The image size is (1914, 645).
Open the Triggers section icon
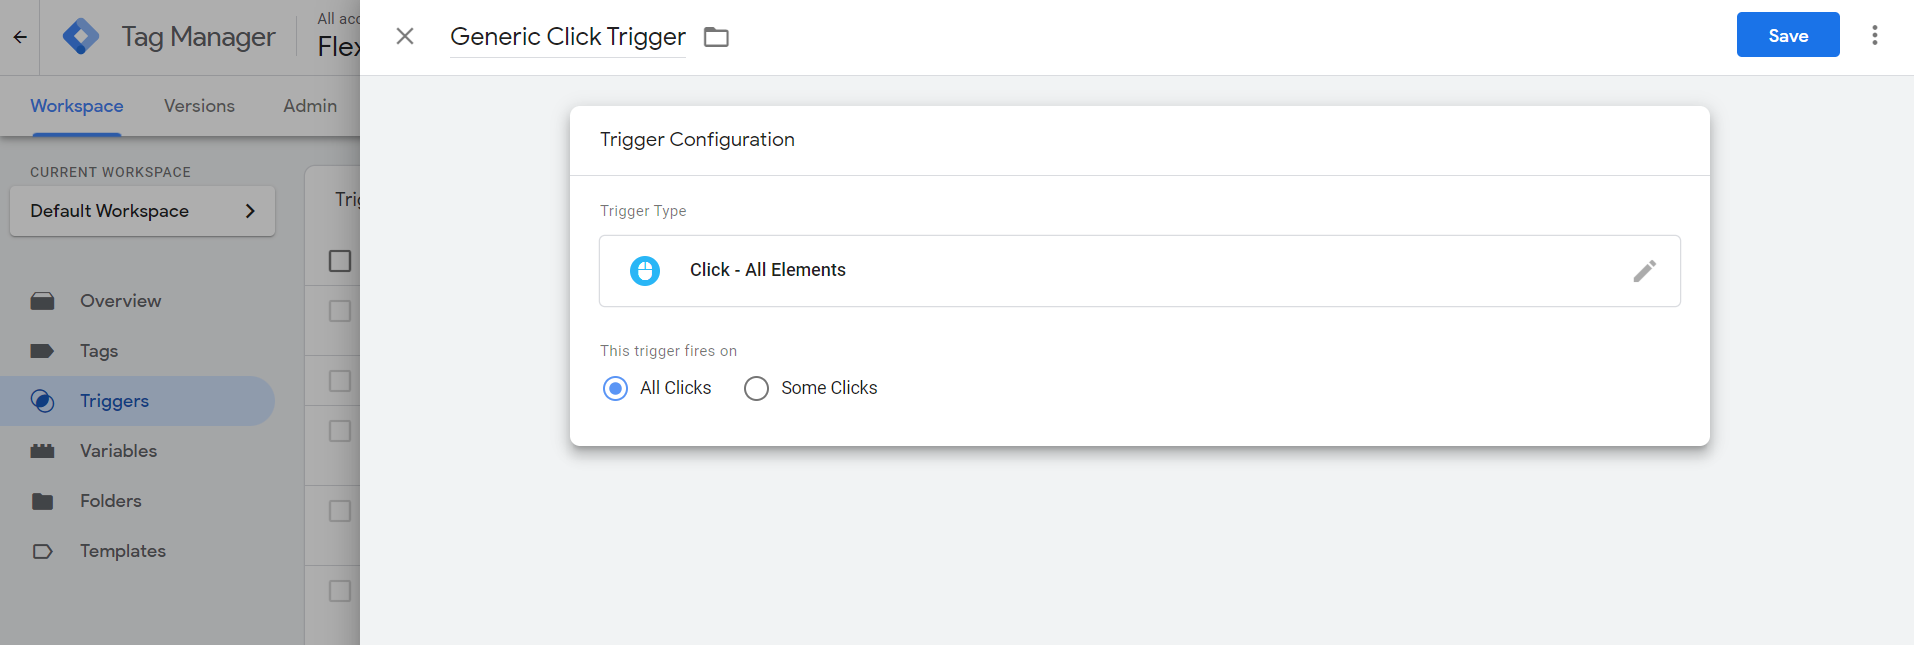pos(42,401)
